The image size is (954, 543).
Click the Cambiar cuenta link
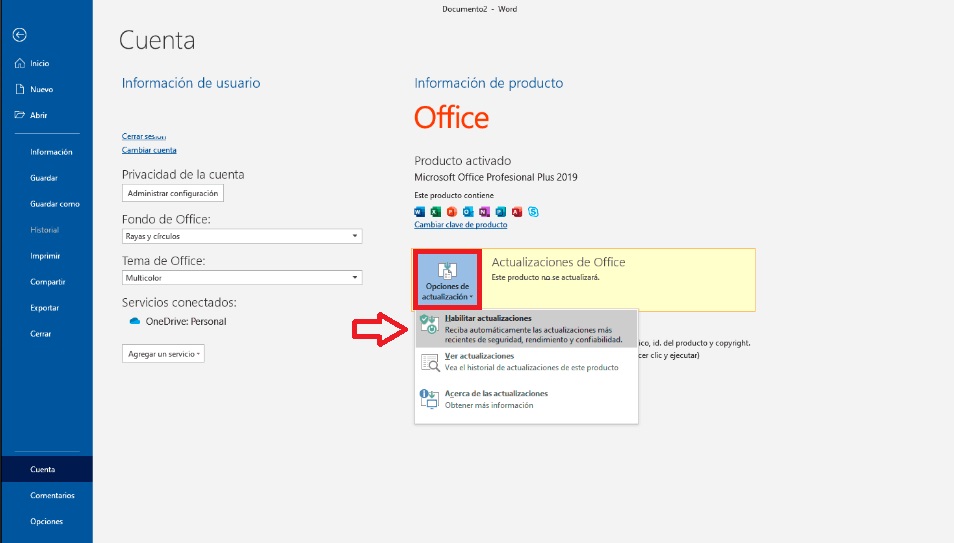coord(149,150)
